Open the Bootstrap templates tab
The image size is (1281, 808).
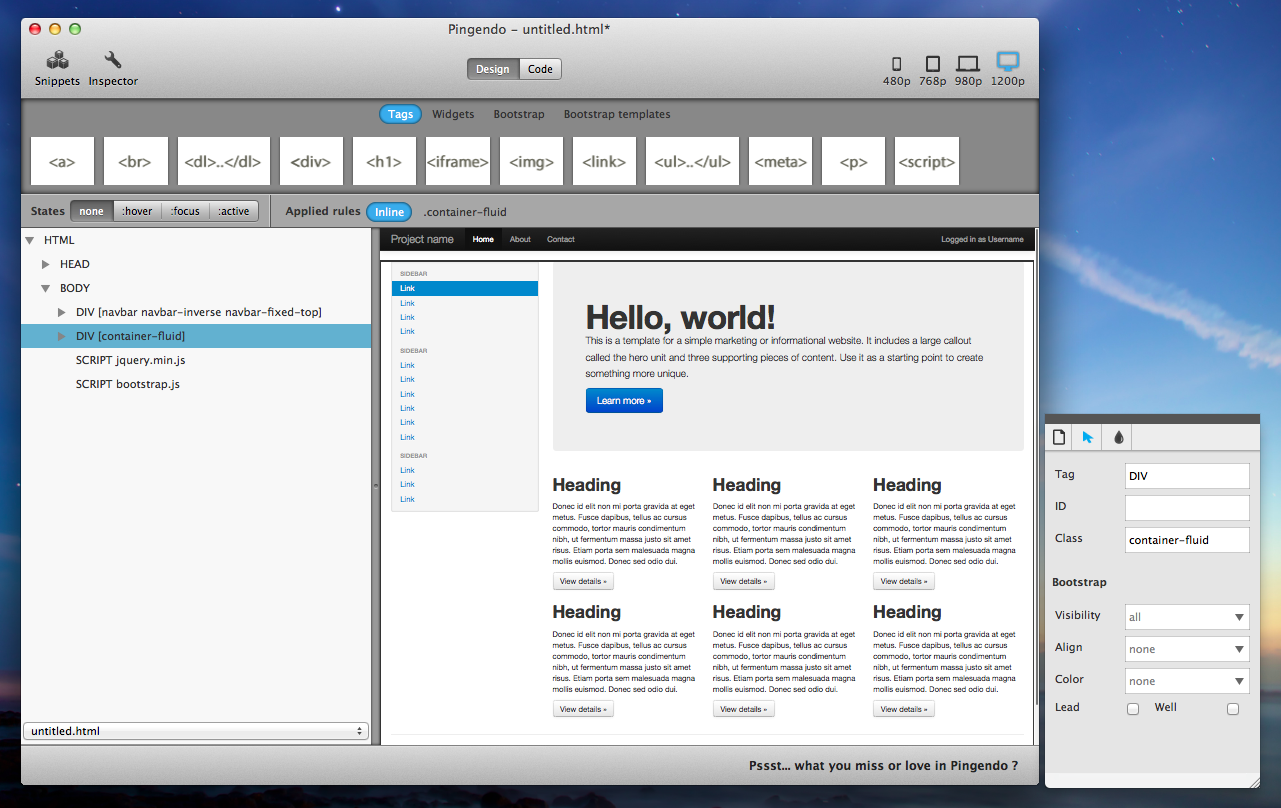pos(617,114)
